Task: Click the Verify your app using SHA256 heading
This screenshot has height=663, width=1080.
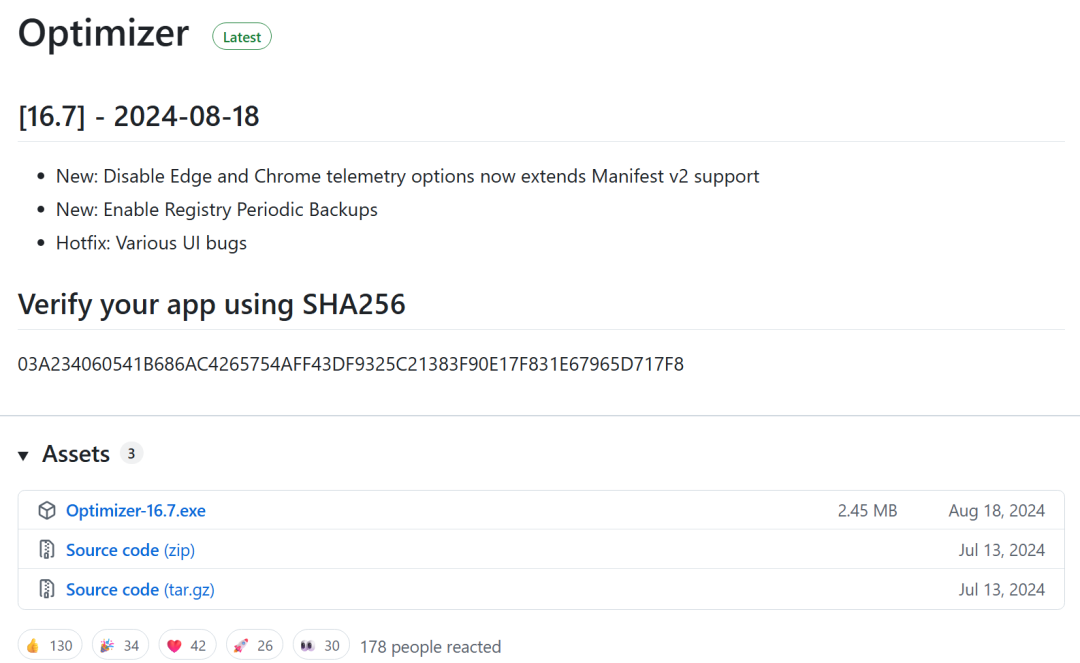Action: point(212,305)
